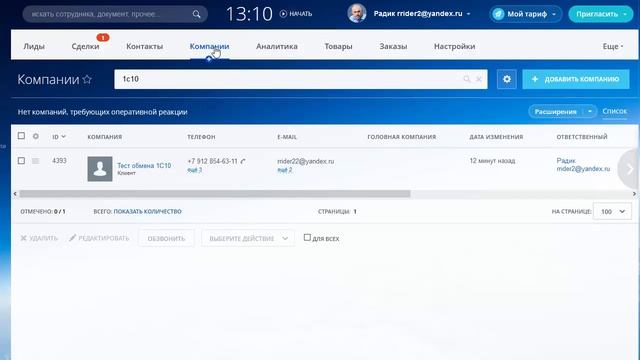Click the ОТВЕТСТВЕННЫЙ column header
The width and height of the screenshot is (640, 360).
click(582, 137)
